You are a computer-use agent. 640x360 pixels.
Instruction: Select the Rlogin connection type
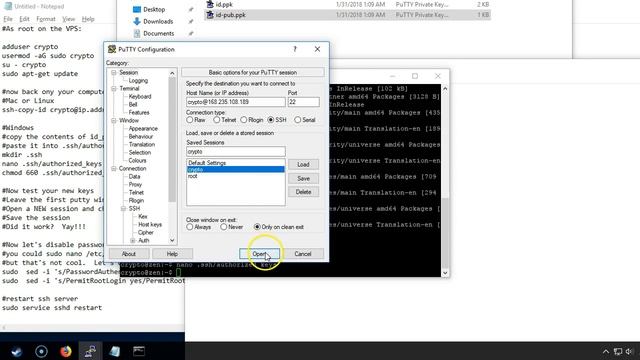pos(244,120)
